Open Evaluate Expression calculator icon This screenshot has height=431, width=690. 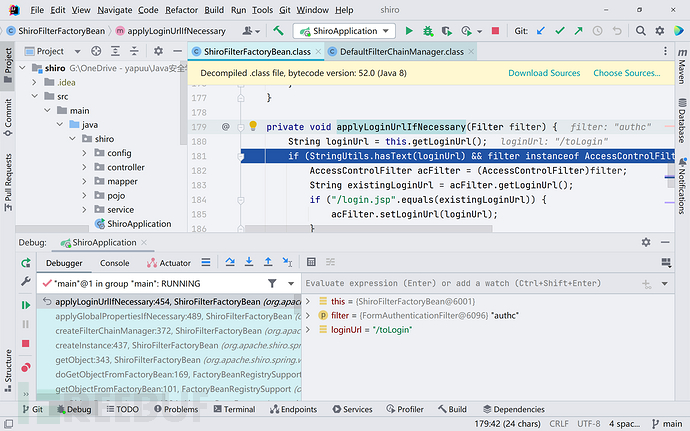(311, 262)
